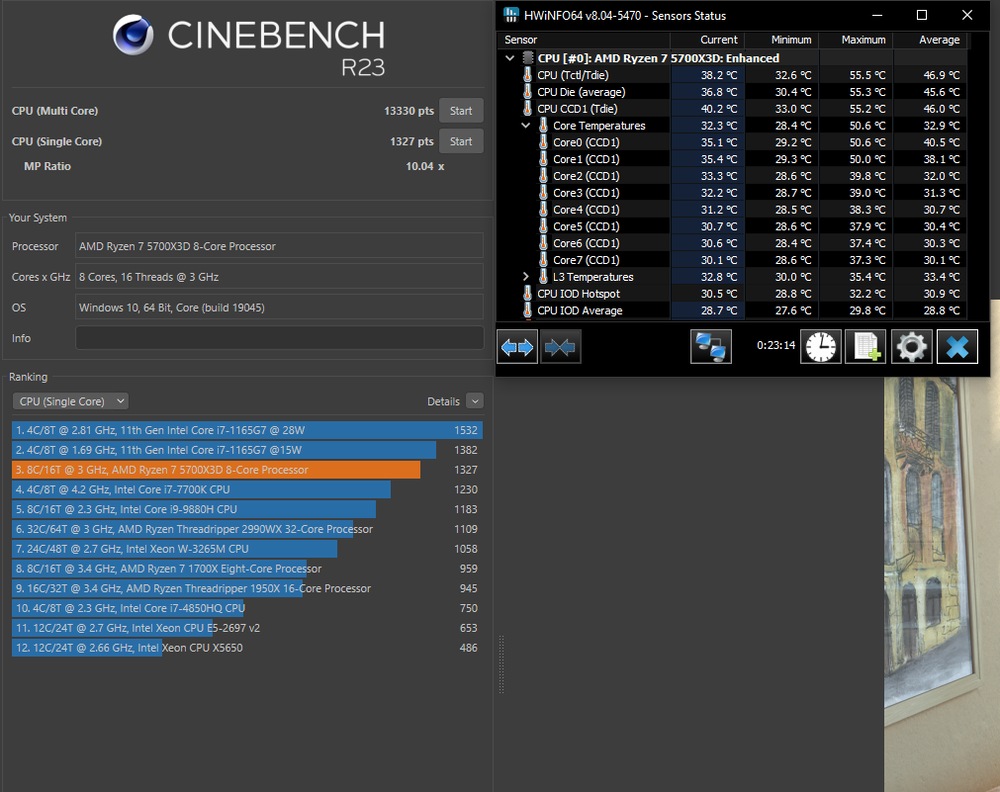Shrink columns using the collapse arrows icon
Screen dimensions: 1000x792
560,346
